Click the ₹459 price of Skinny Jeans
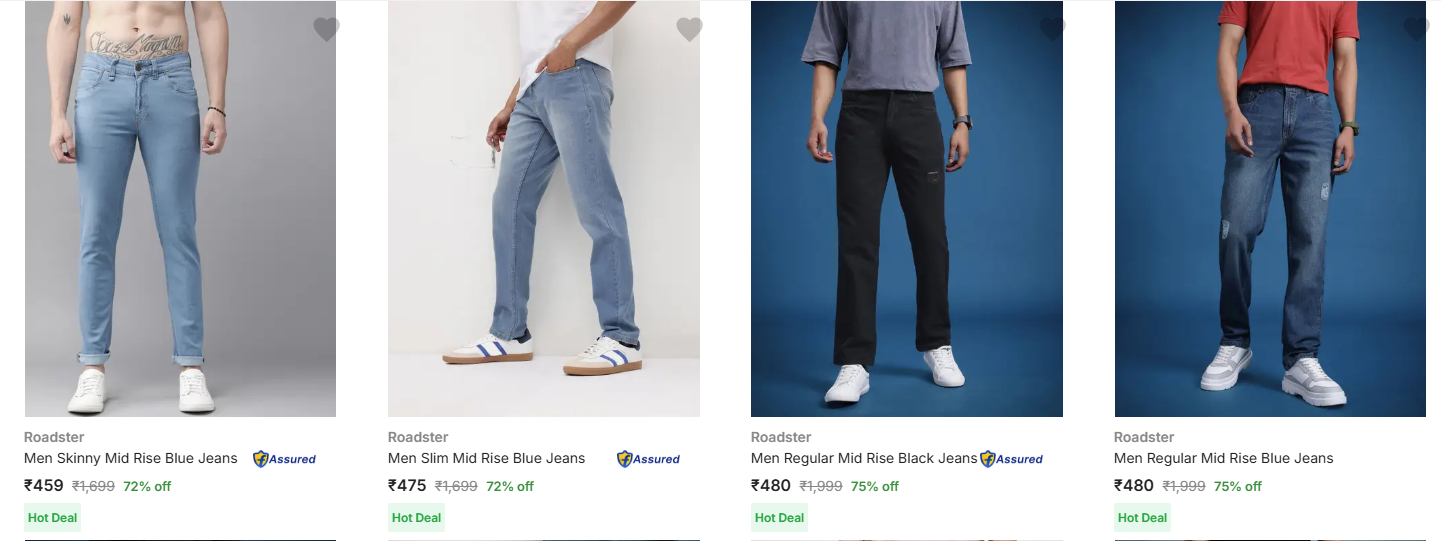This screenshot has width=1441, height=541. coord(44,486)
